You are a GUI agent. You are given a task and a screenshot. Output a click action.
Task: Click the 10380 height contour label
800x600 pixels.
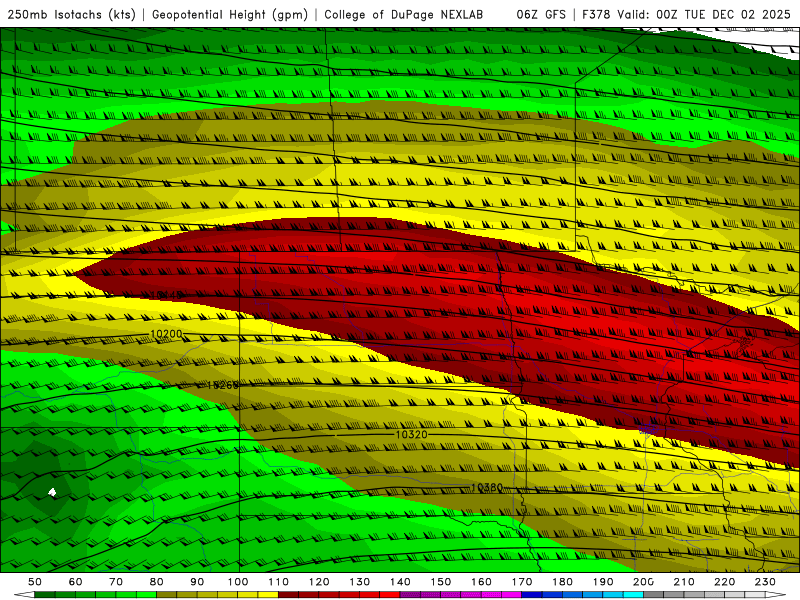pos(487,488)
